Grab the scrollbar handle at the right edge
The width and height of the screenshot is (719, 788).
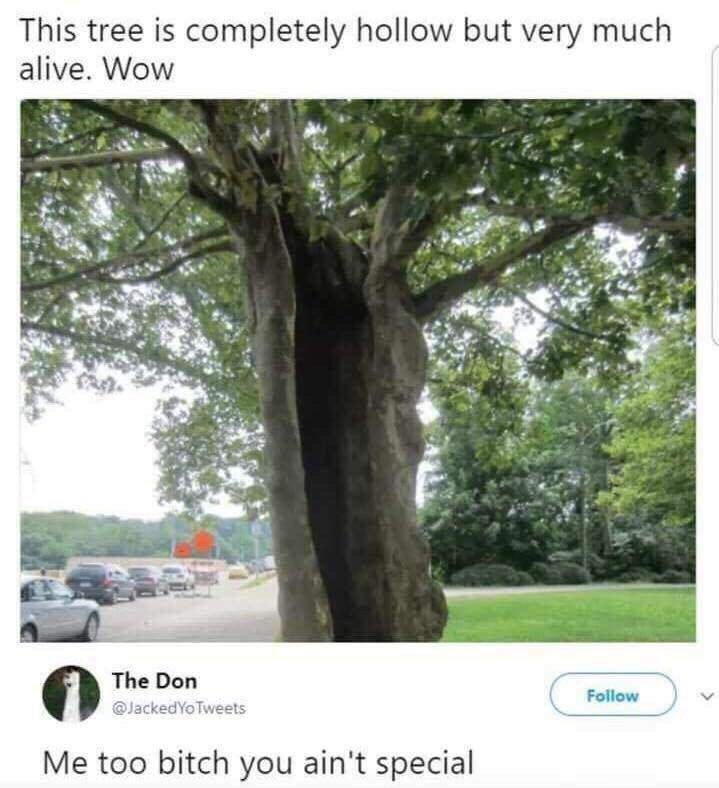point(716,195)
